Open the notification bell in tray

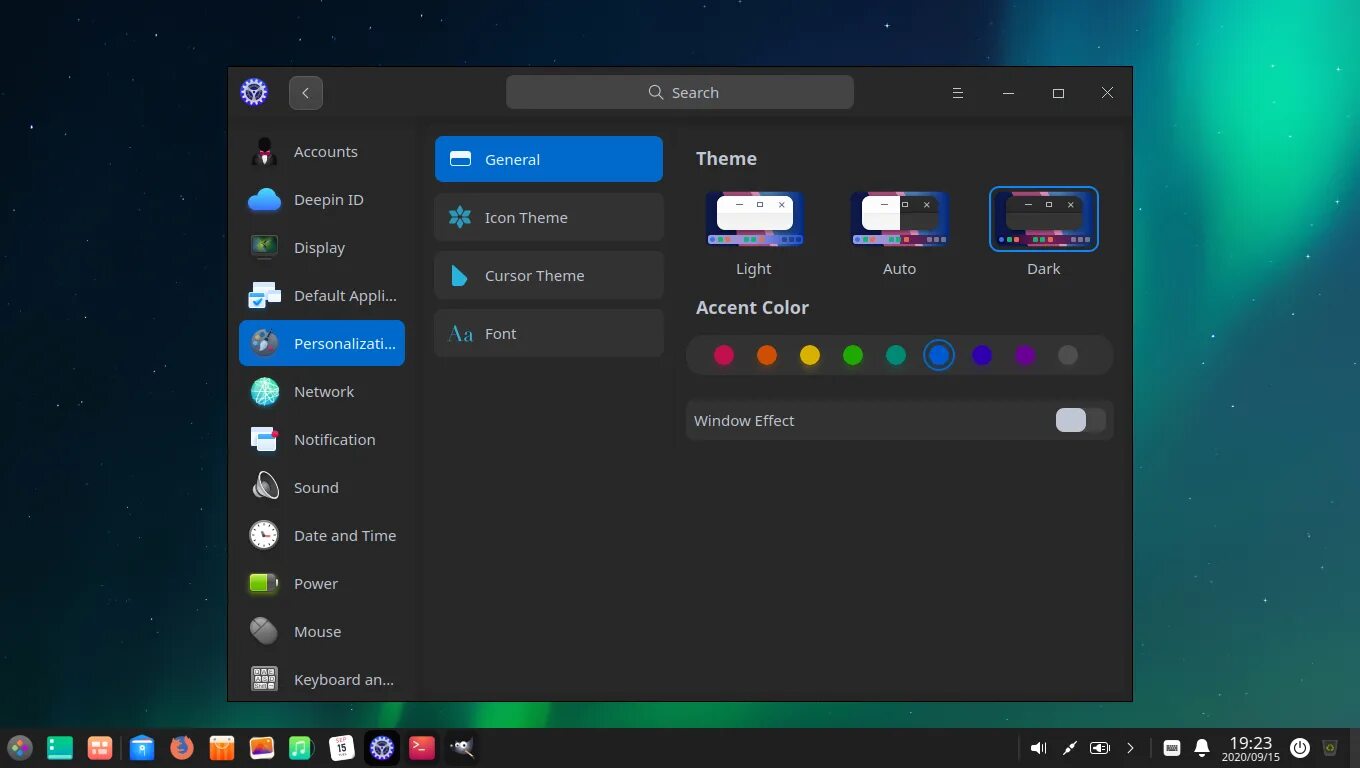1202,748
